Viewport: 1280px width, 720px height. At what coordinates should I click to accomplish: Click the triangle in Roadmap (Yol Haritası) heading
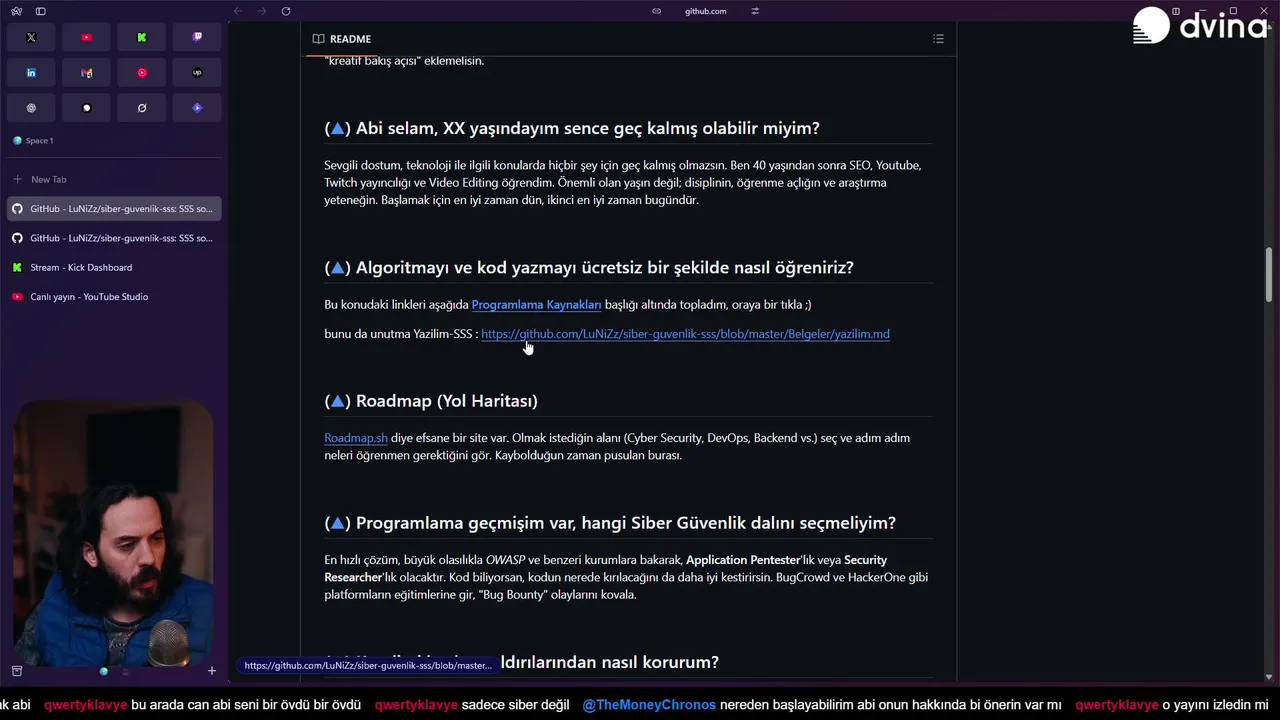pos(337,401)
